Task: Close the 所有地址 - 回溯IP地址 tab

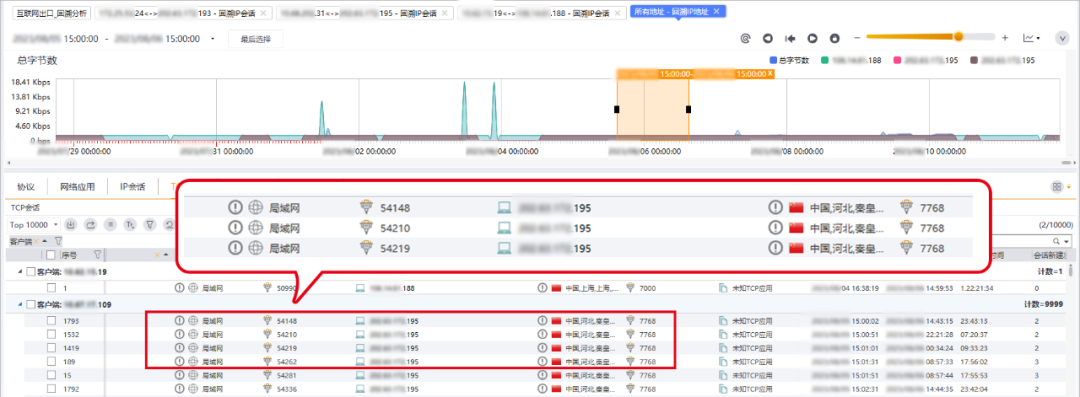Action: tap(716, 12)
